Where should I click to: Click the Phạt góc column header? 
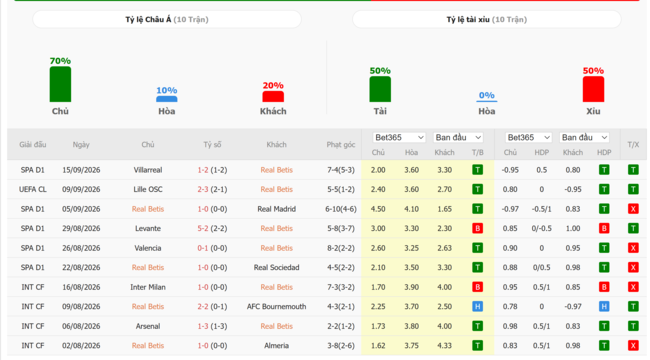pos(341,145)
